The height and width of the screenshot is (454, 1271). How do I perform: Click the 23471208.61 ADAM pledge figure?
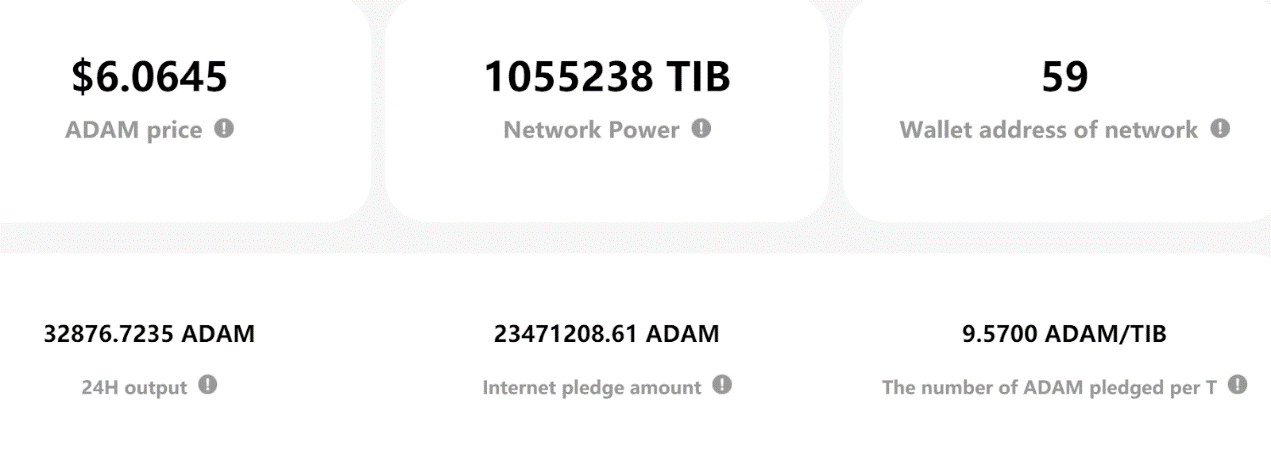[606, 334]
